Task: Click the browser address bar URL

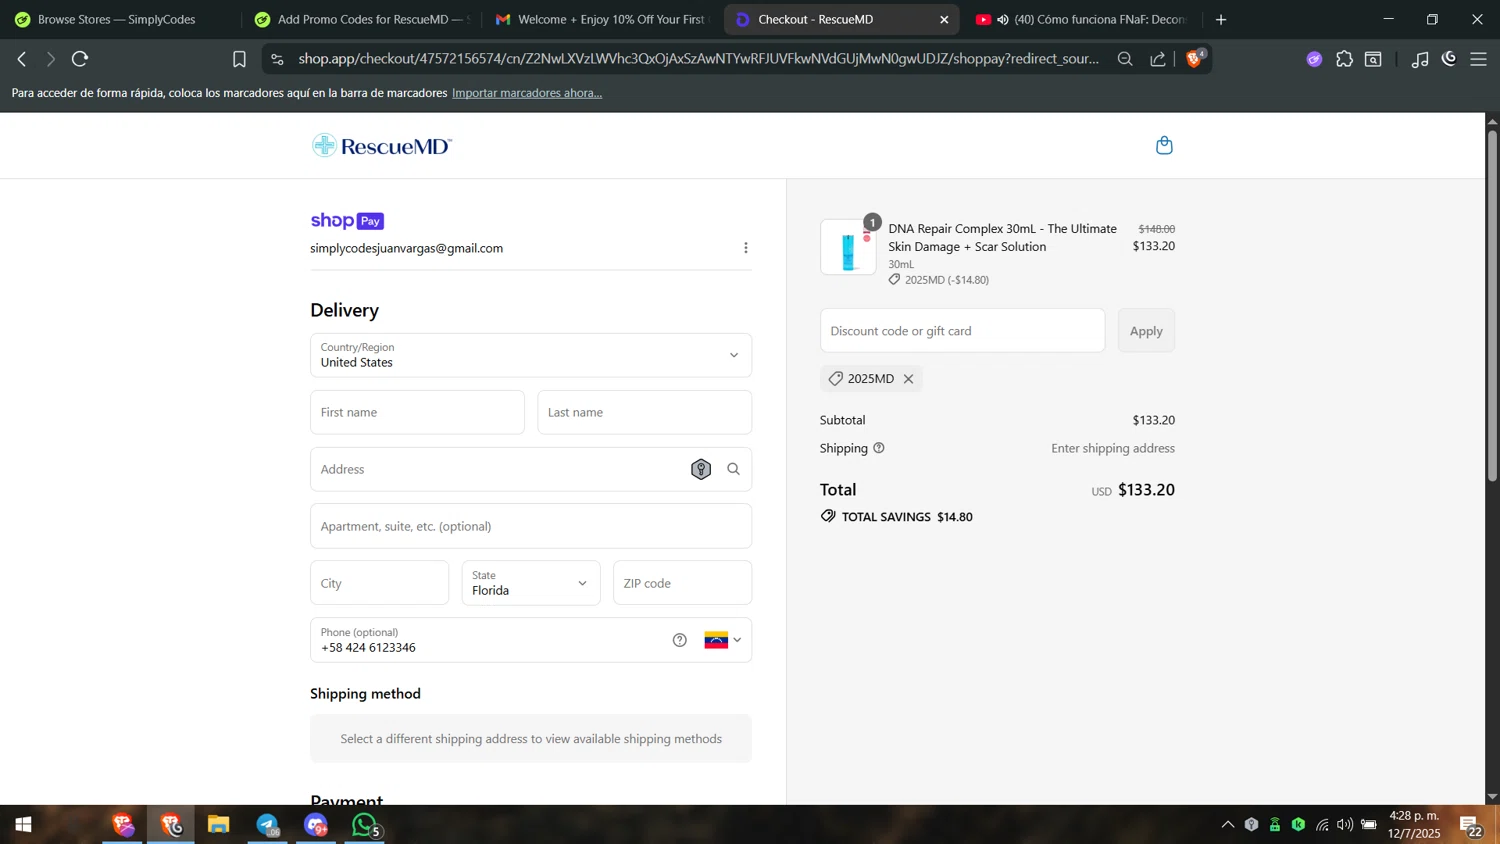Action: pos(699,59)
